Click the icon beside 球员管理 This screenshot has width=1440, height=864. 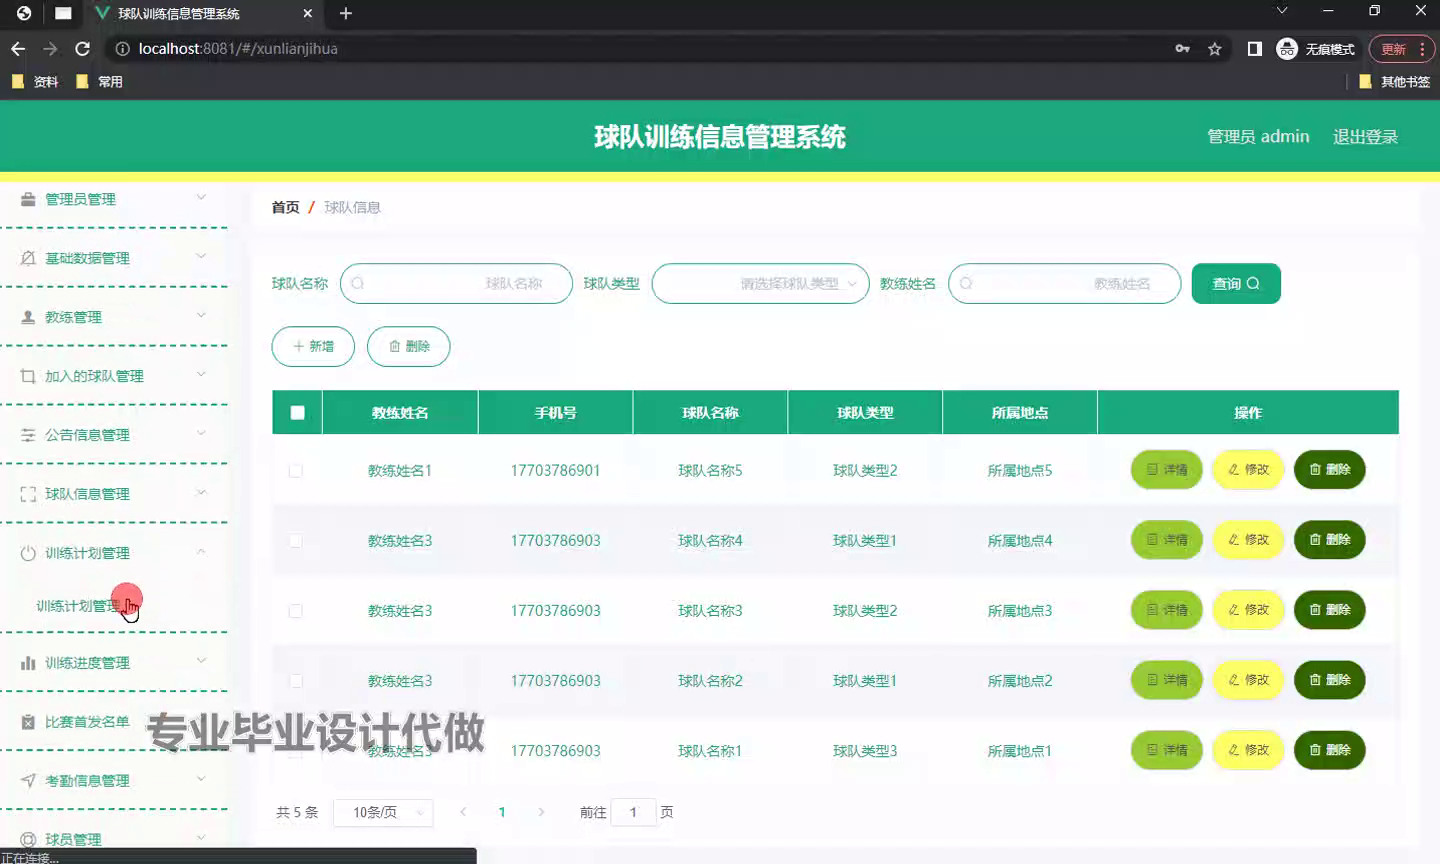tap(28, 840)
